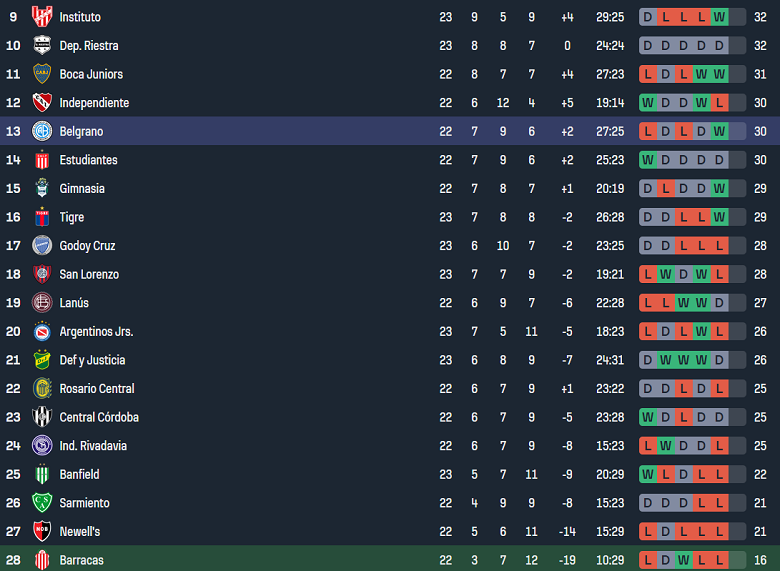
Task: Click the San Lorenzo team badge
Action: (42, 274)
